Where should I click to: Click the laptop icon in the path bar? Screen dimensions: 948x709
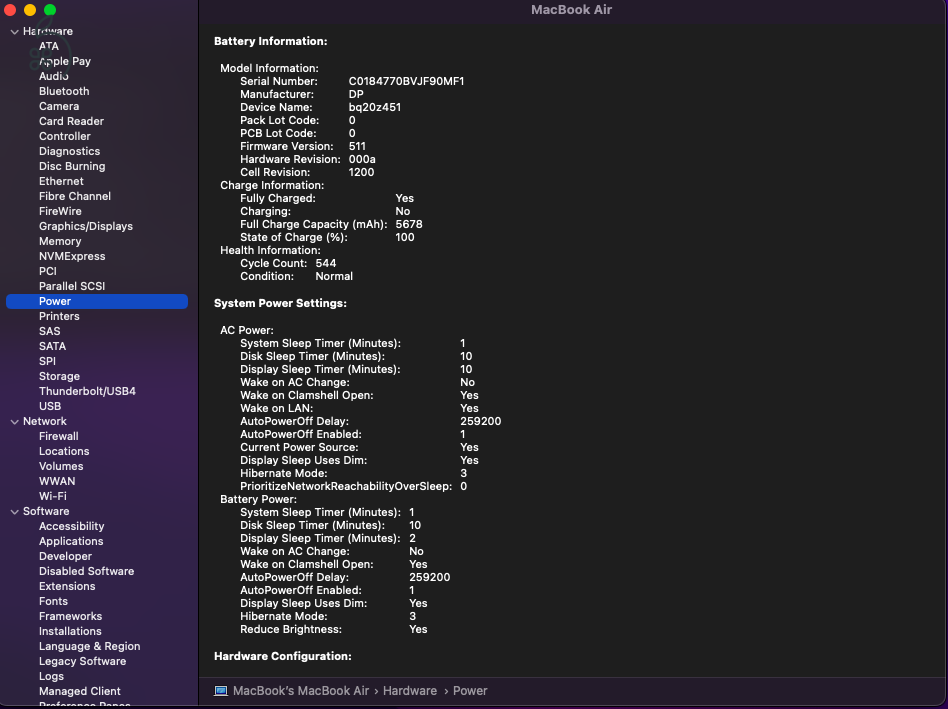tap(221, 691)
